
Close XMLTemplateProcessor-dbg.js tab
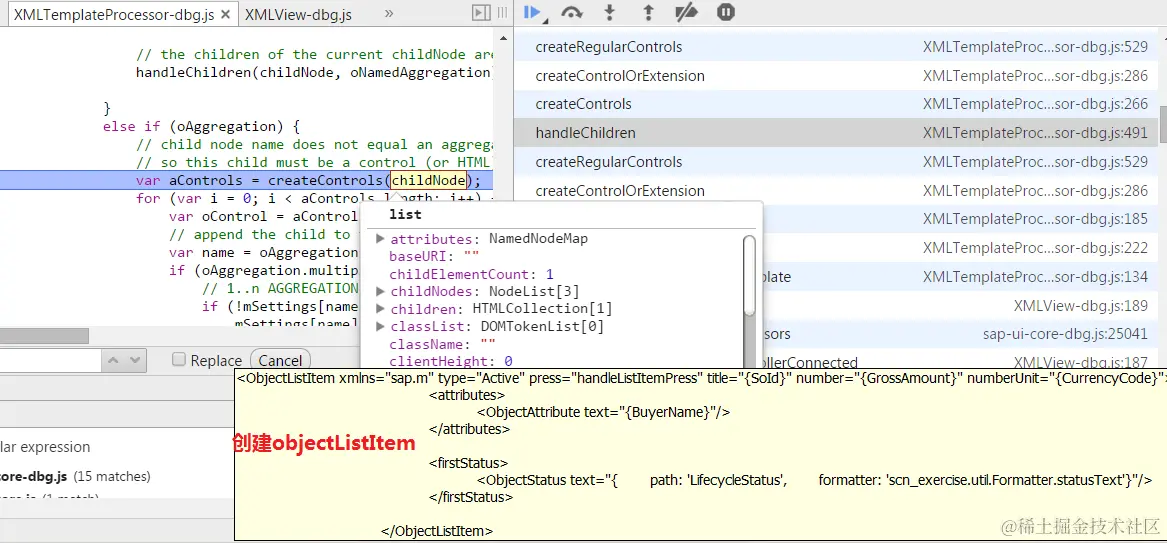226,14
